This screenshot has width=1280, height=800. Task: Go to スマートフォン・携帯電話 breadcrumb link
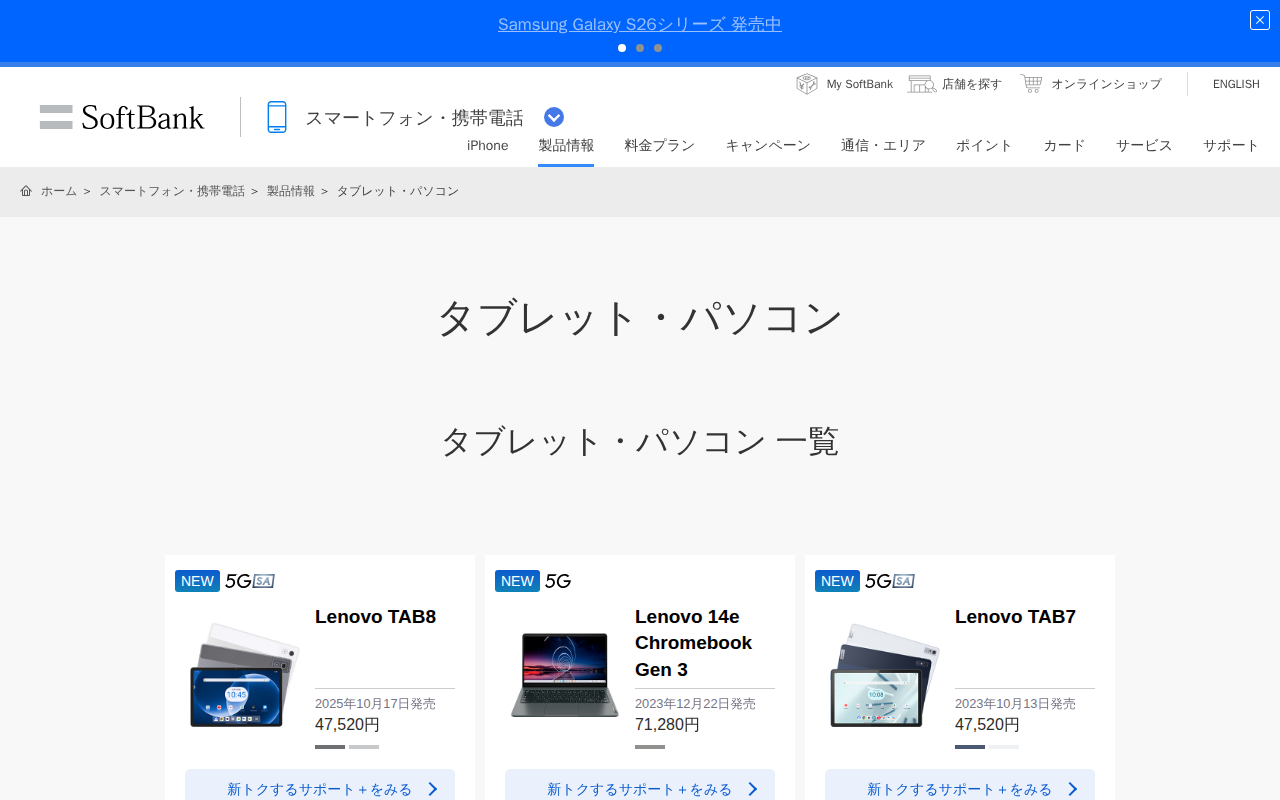(x=172, y=191)
